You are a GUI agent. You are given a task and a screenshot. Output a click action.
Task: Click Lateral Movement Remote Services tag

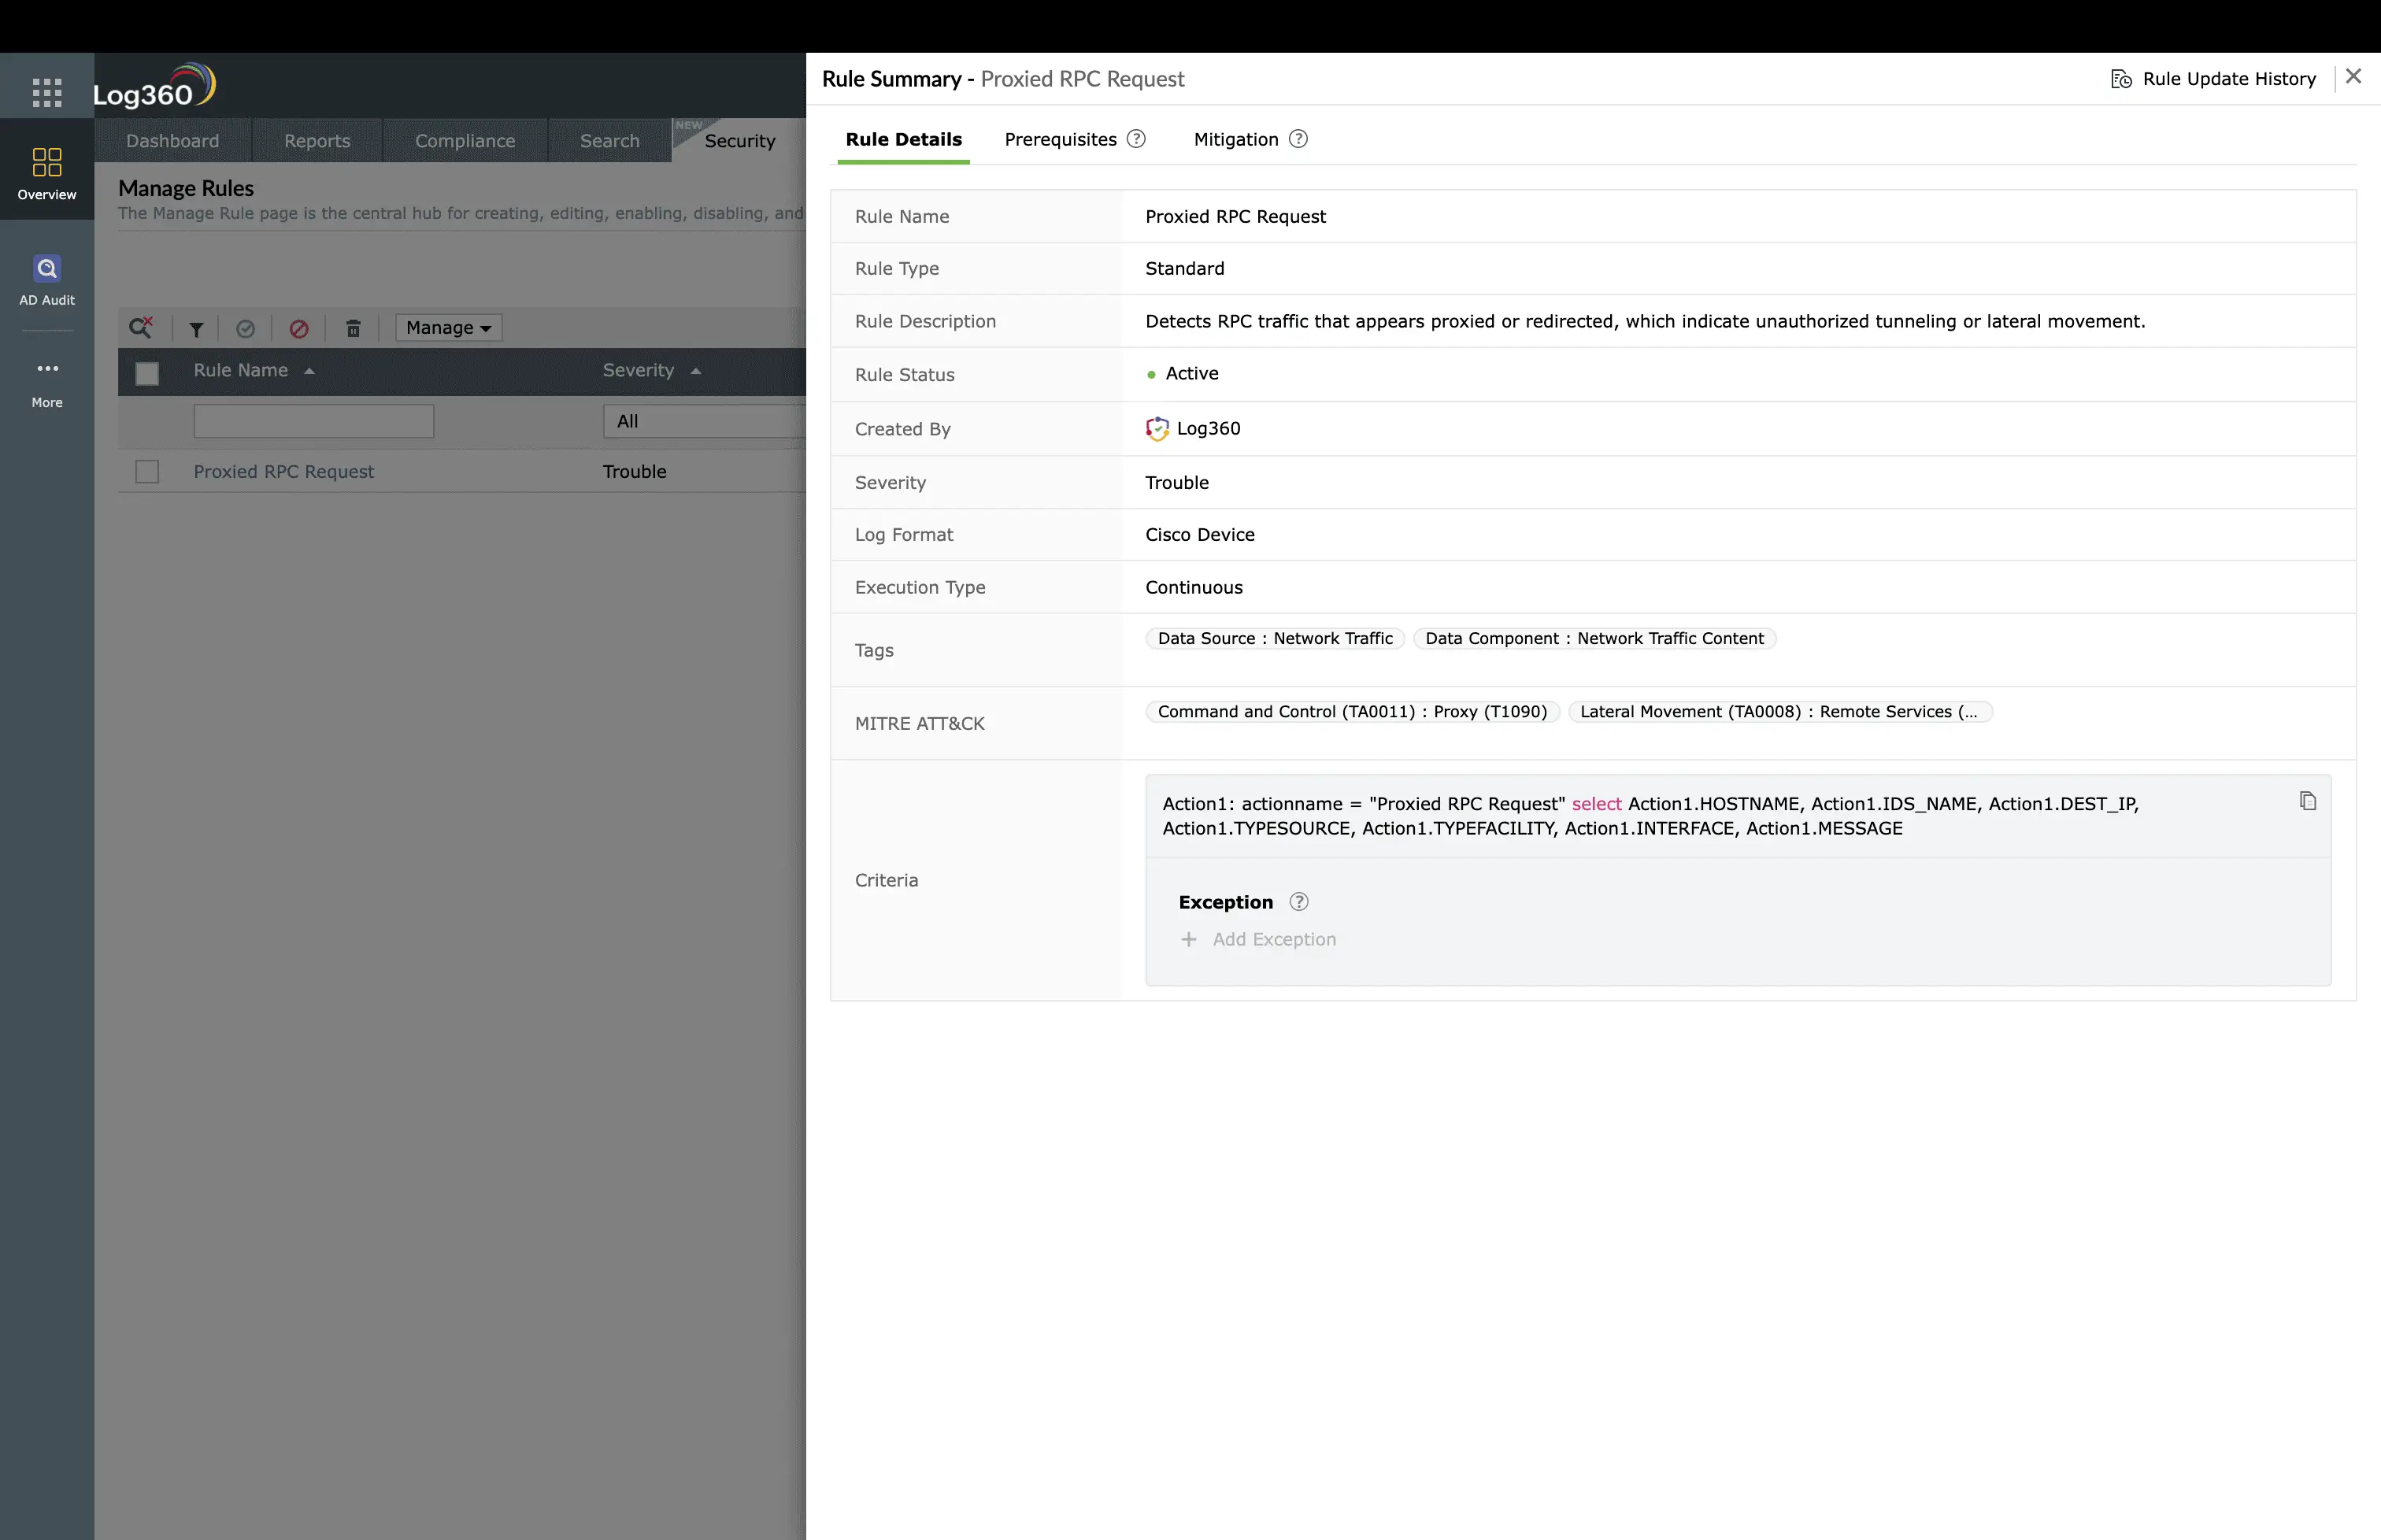click(1780, 712)
